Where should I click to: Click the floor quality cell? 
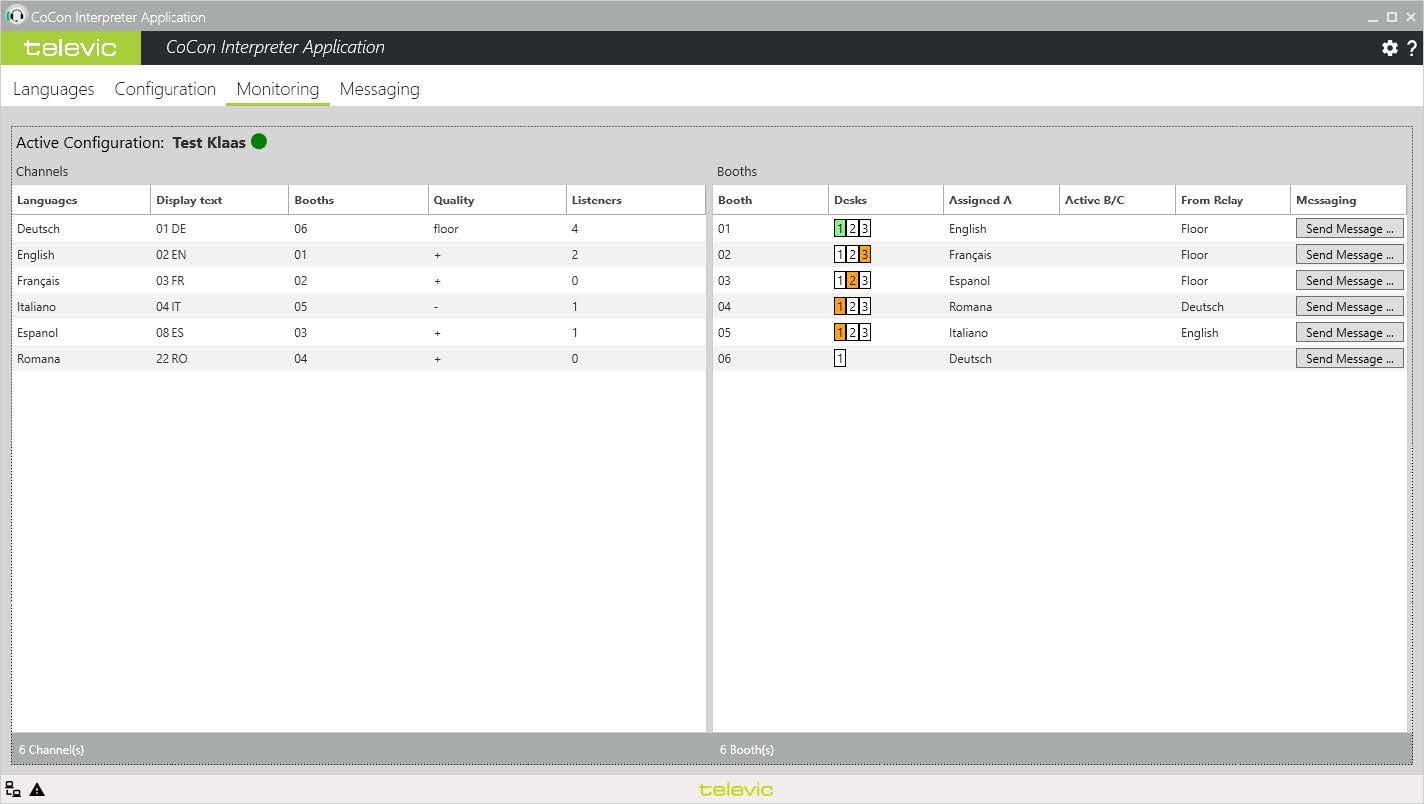tap(446, 229)
